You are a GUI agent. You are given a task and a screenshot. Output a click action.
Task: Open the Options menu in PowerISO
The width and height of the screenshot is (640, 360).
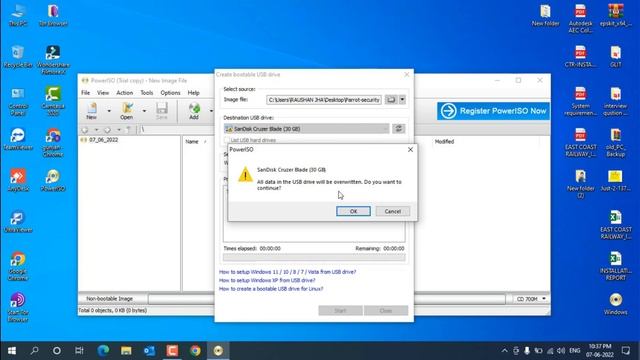pyautogui.click(x=170, y=93)
